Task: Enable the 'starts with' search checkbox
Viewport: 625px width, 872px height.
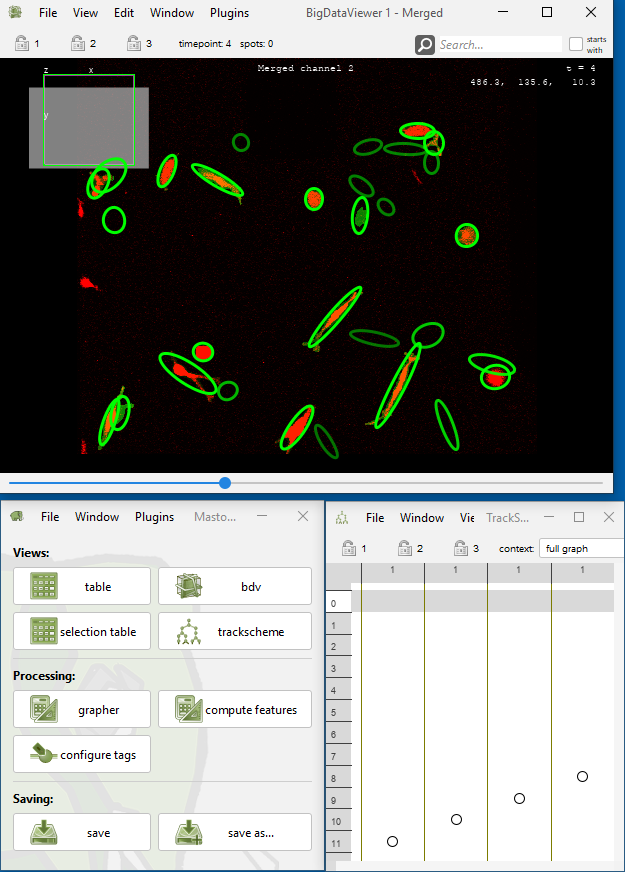Action: (x=576, y=44)
